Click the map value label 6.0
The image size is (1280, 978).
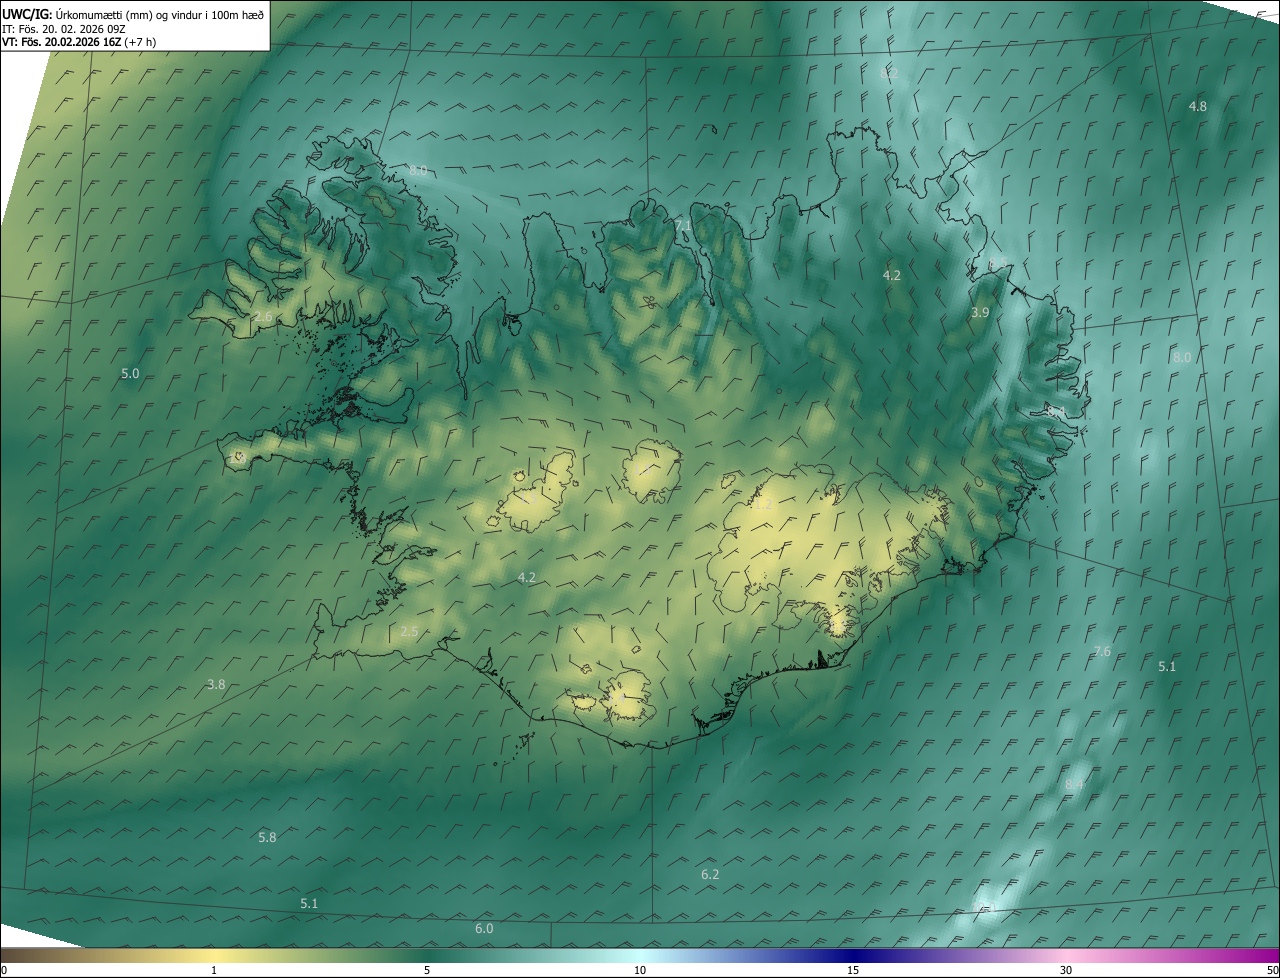(484, 928)
